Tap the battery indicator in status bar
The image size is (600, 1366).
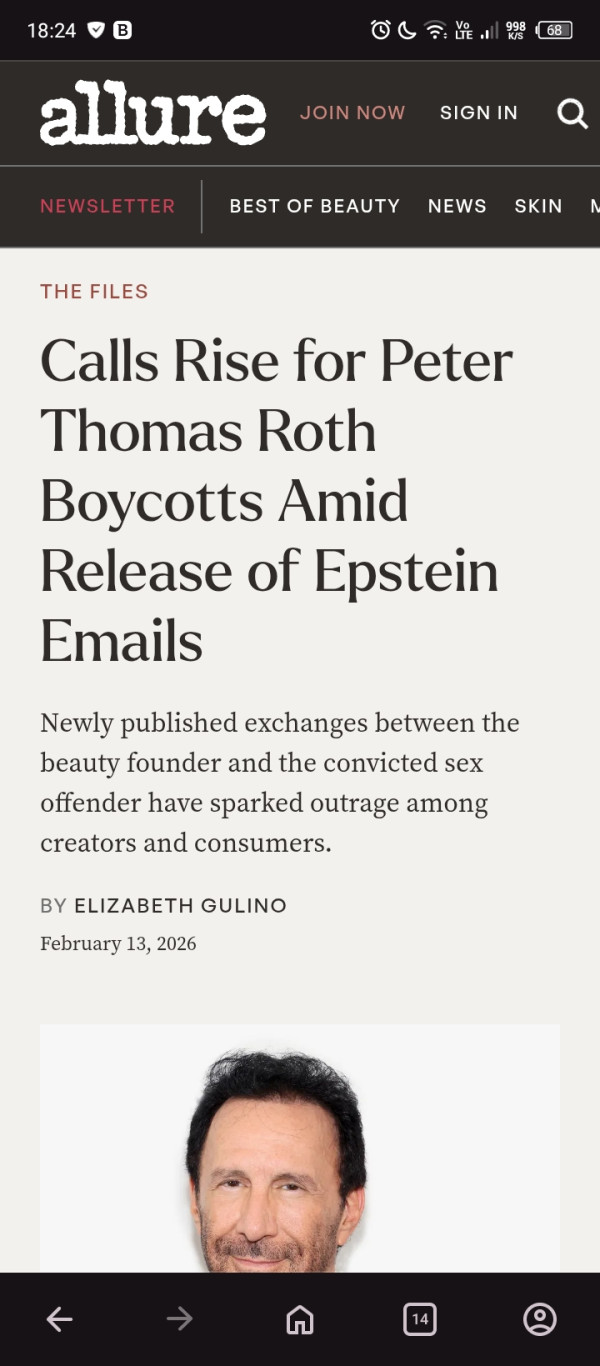(x=554, y=30)
